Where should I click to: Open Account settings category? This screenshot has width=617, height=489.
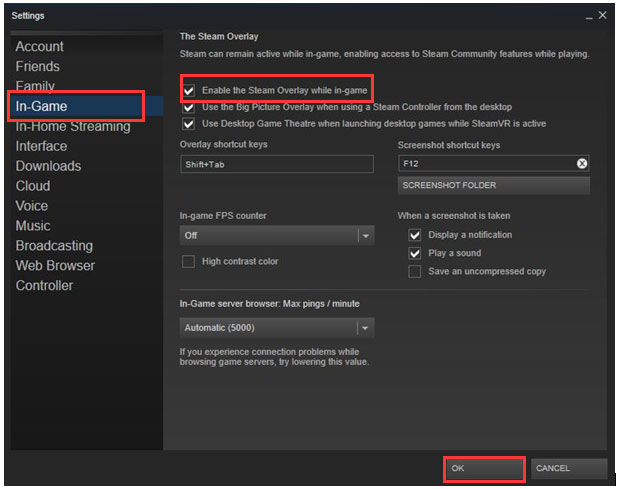click(x=39, y=46)
